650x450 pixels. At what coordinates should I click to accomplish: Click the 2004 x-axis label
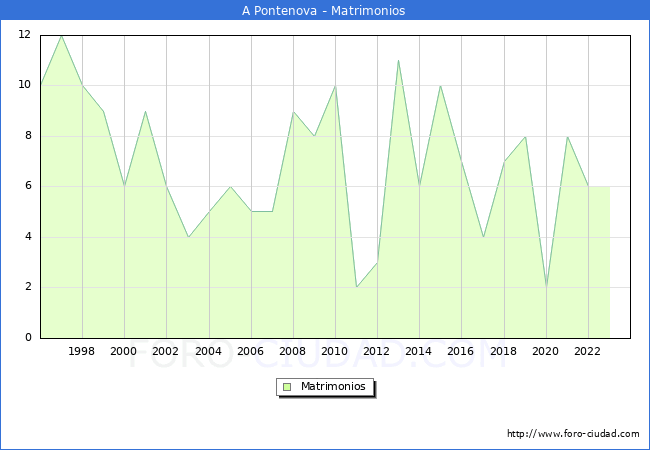[208, 352]
